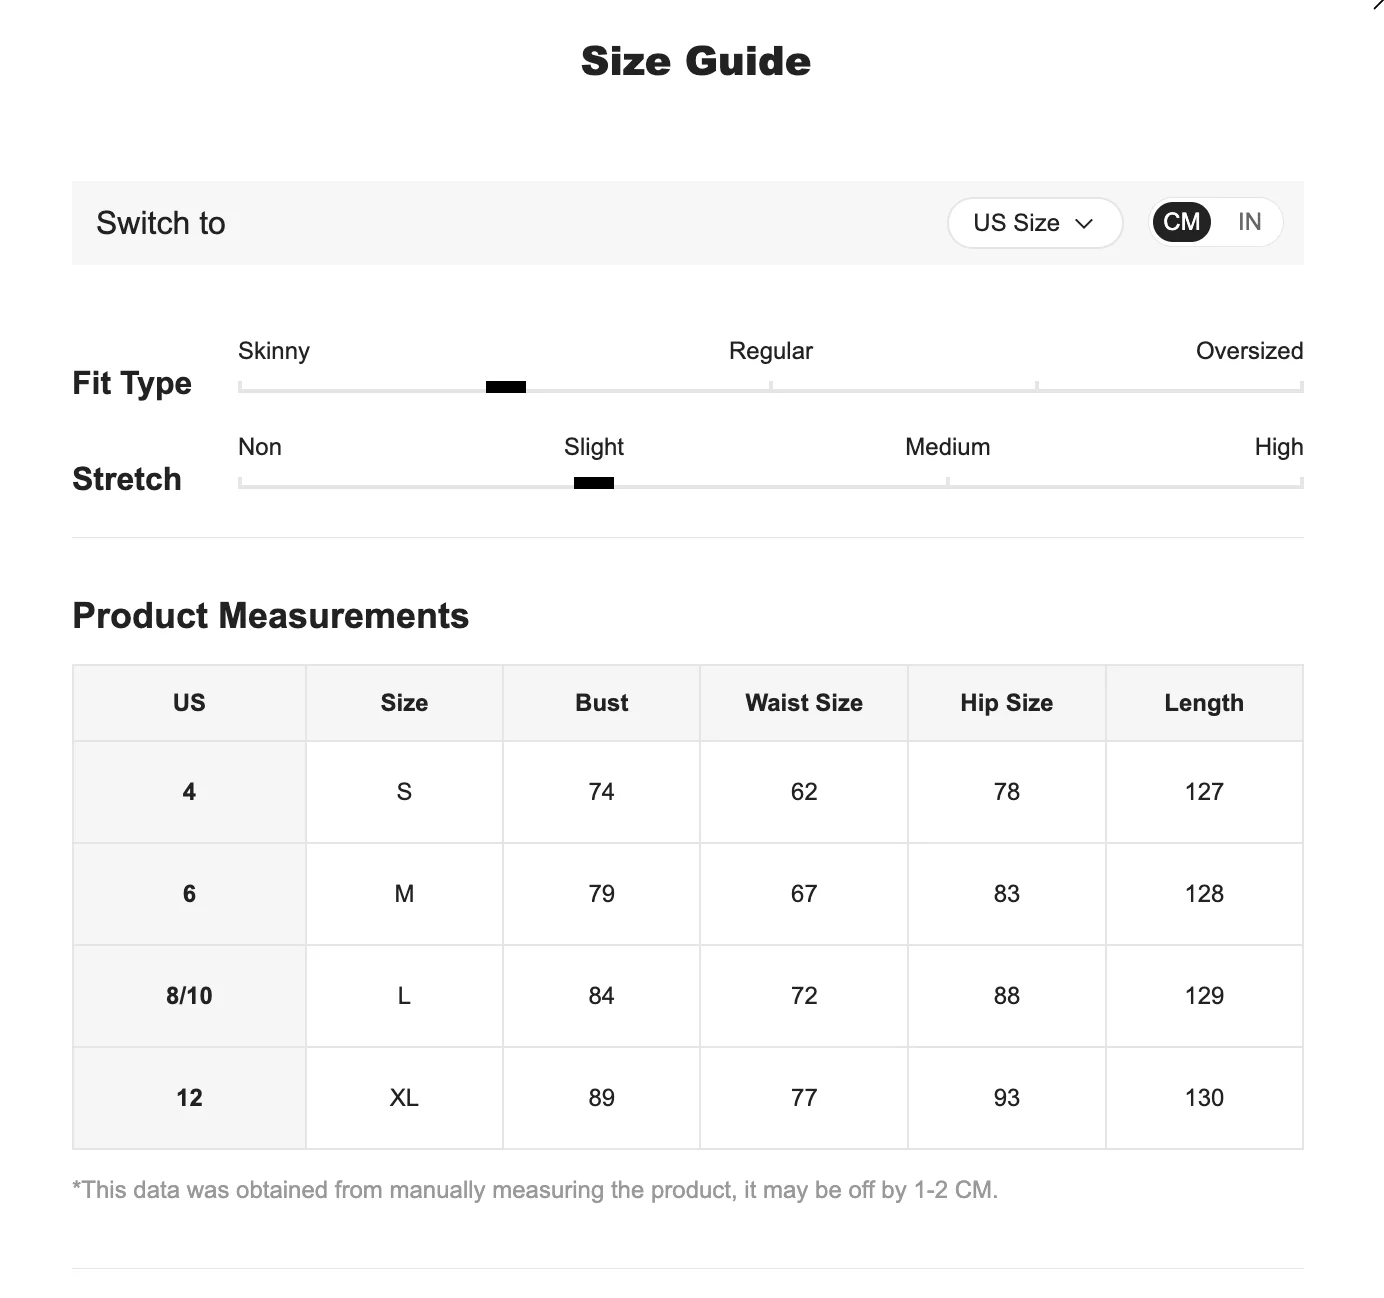This screenshot has width=1384, height=1298.
Task: Select the US 4 size row
Action: tap(189, 792)
